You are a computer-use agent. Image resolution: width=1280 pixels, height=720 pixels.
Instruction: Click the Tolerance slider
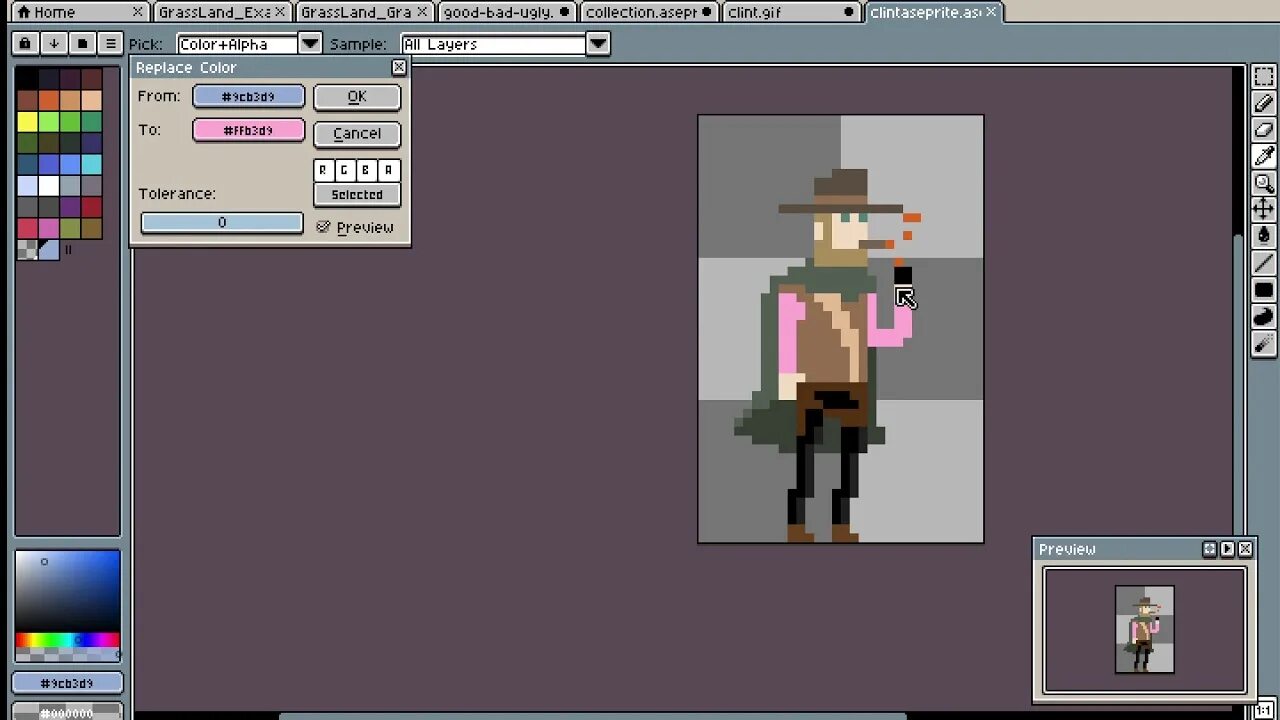222,222
